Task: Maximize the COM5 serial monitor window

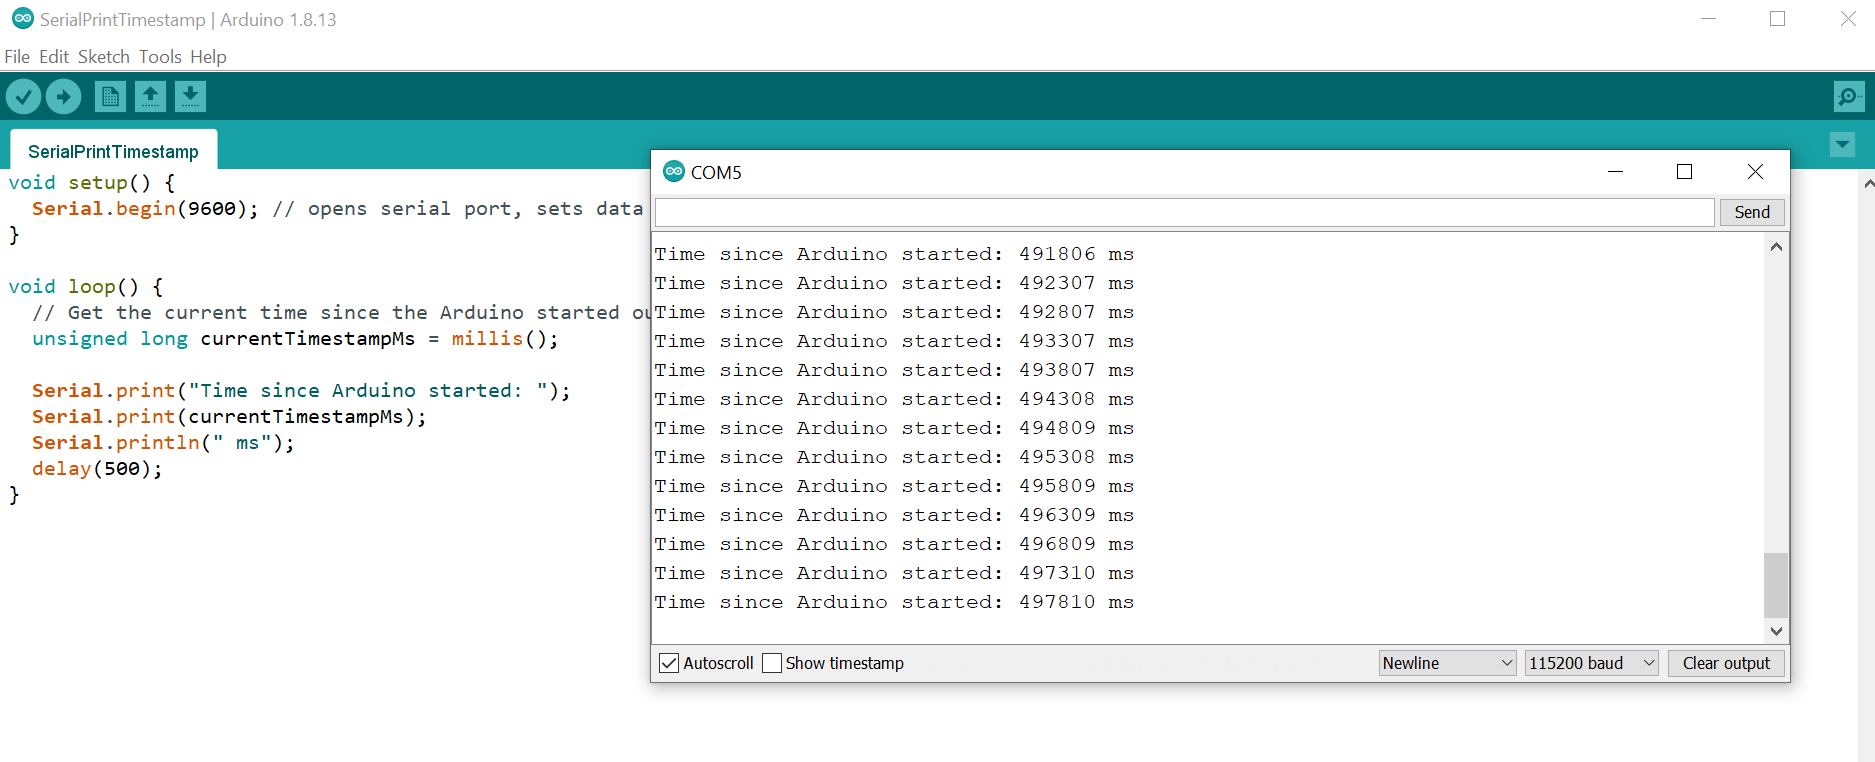Action: pos(1684,172)
